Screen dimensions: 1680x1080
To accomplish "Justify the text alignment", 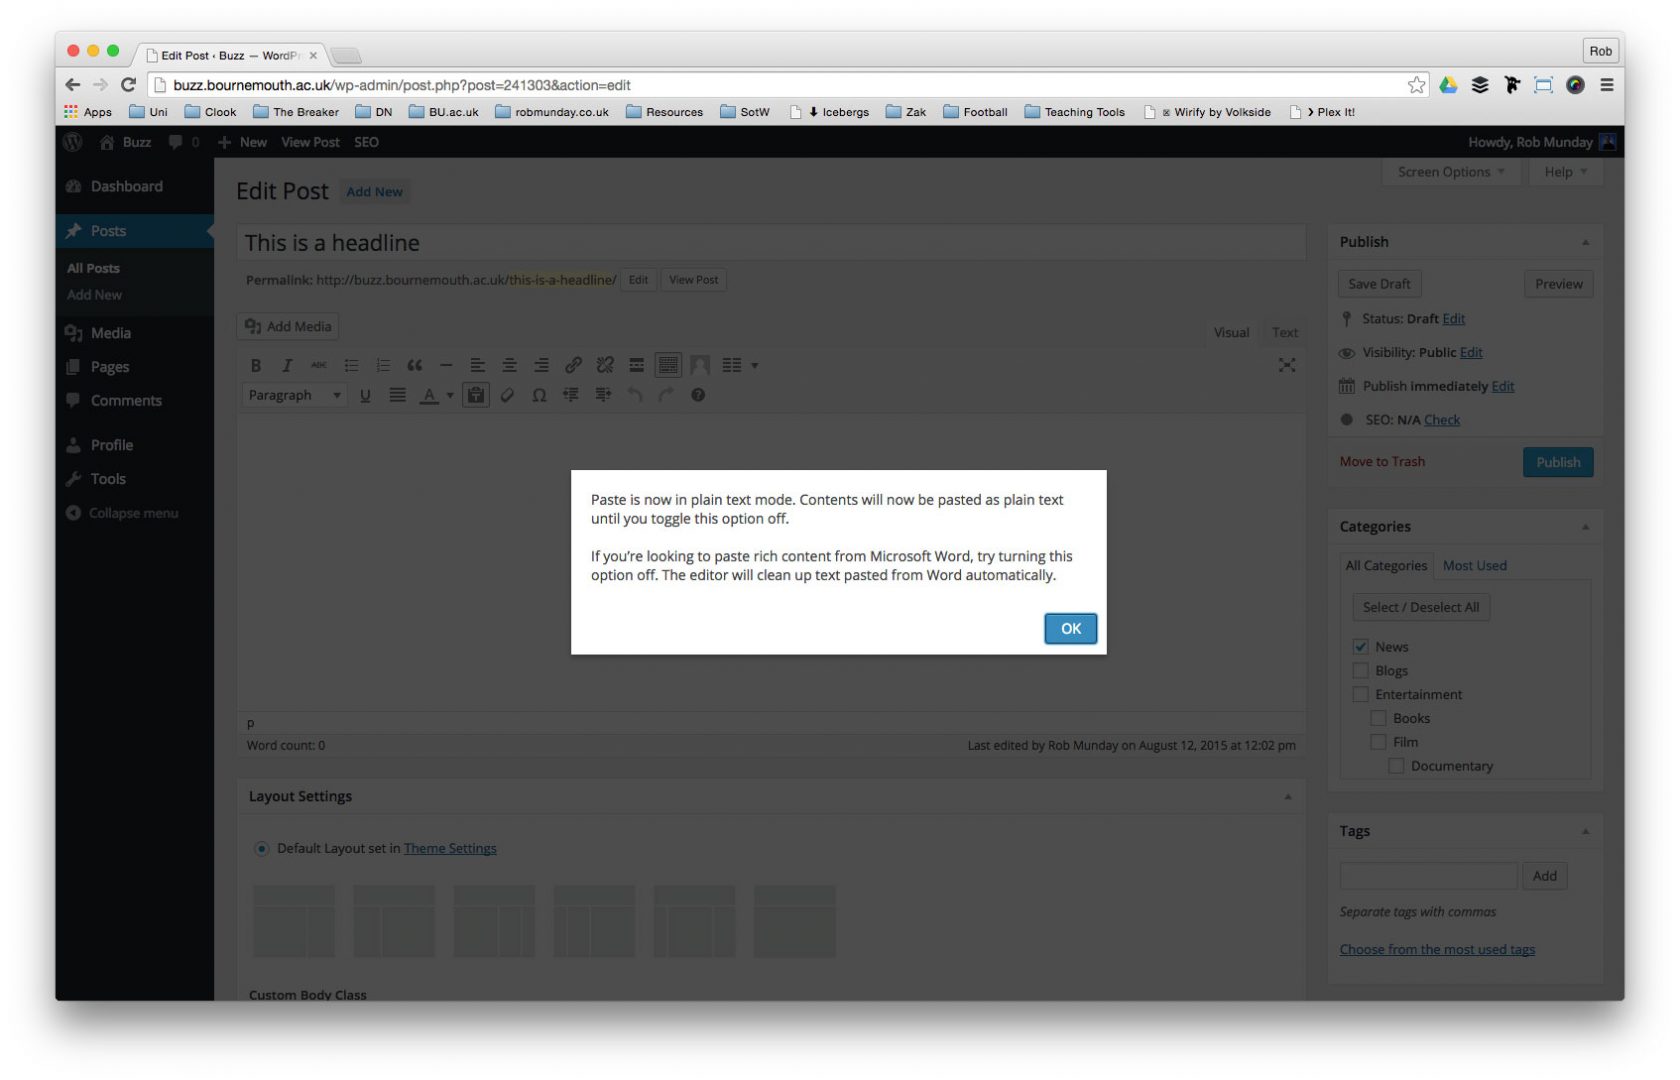I will 397,395.
